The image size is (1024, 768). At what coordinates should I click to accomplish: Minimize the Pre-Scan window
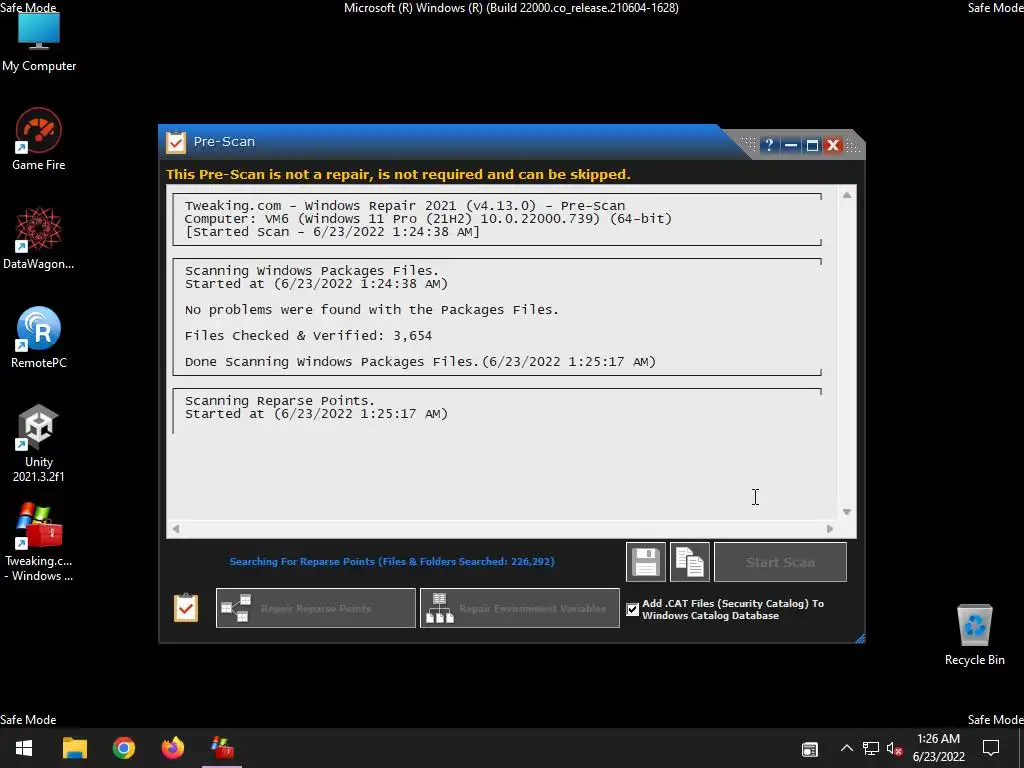[x=790, y=145]
